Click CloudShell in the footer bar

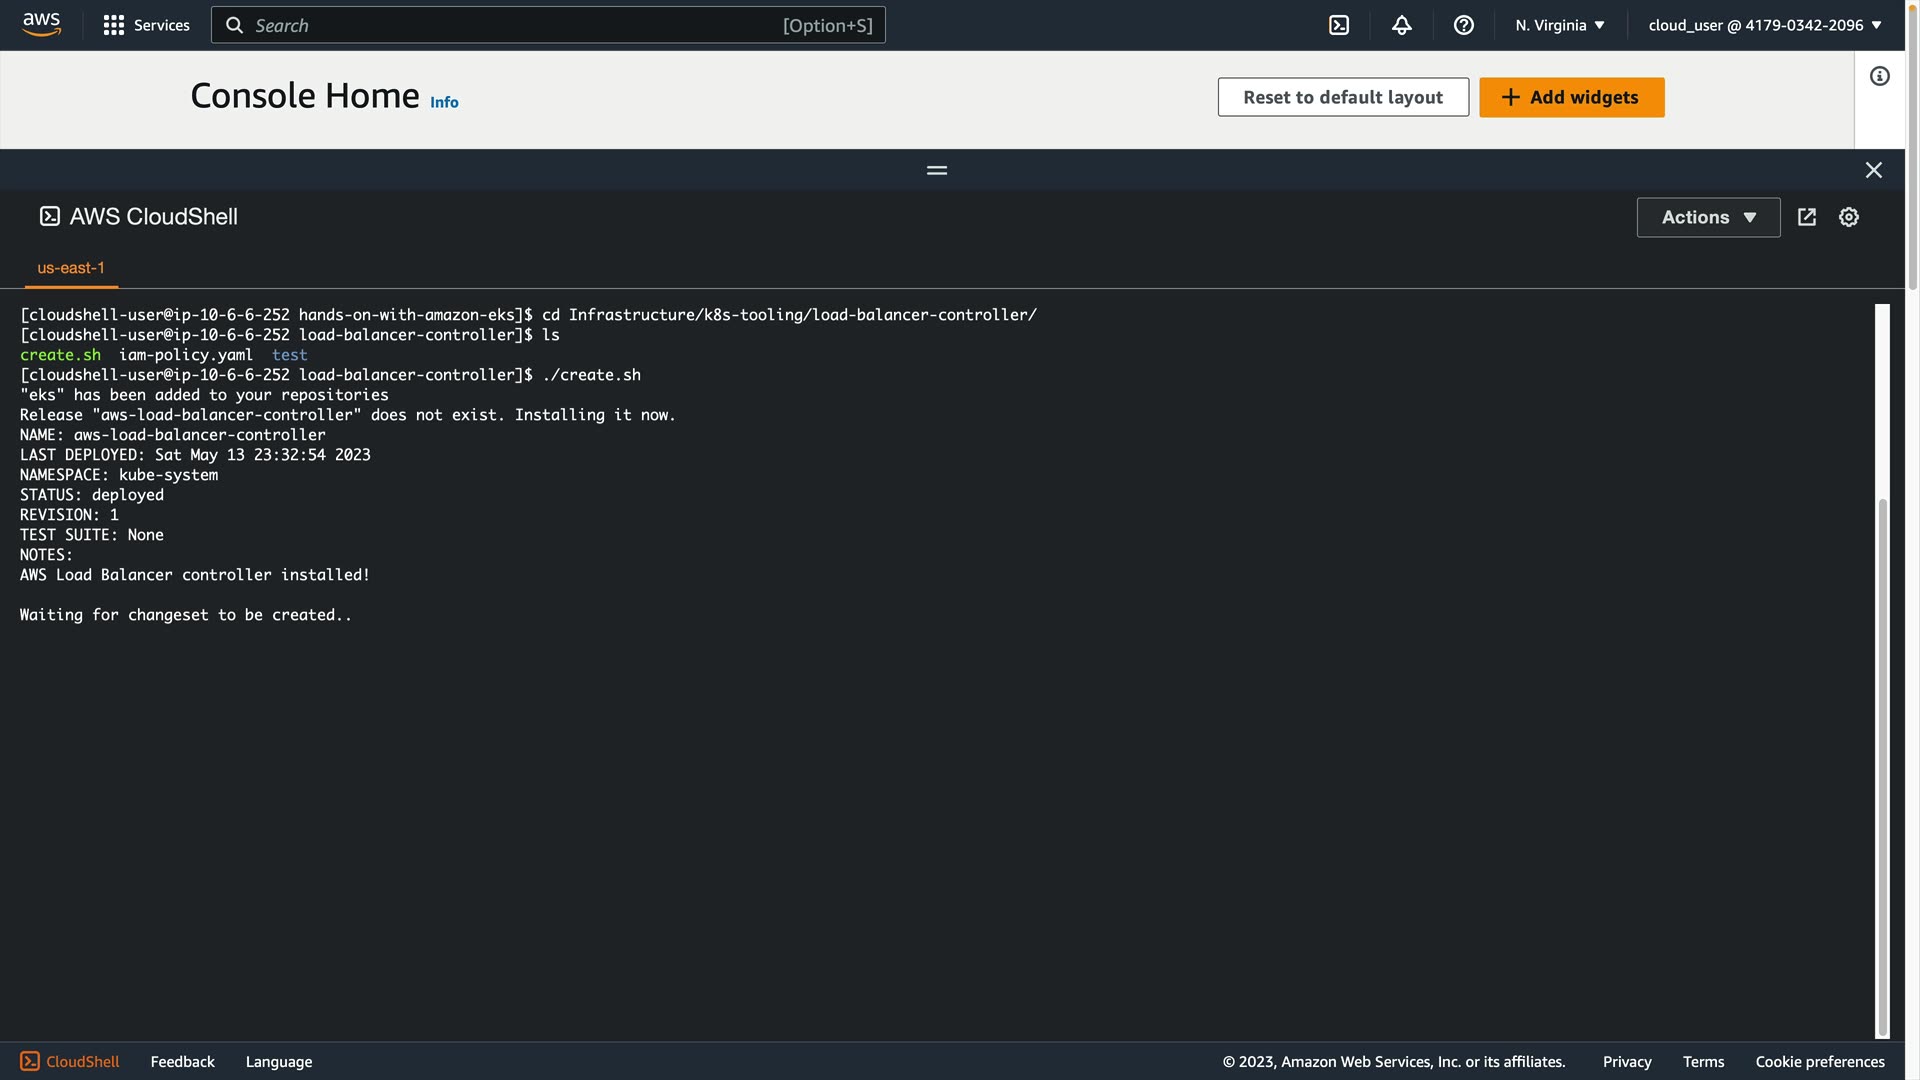70,1061
